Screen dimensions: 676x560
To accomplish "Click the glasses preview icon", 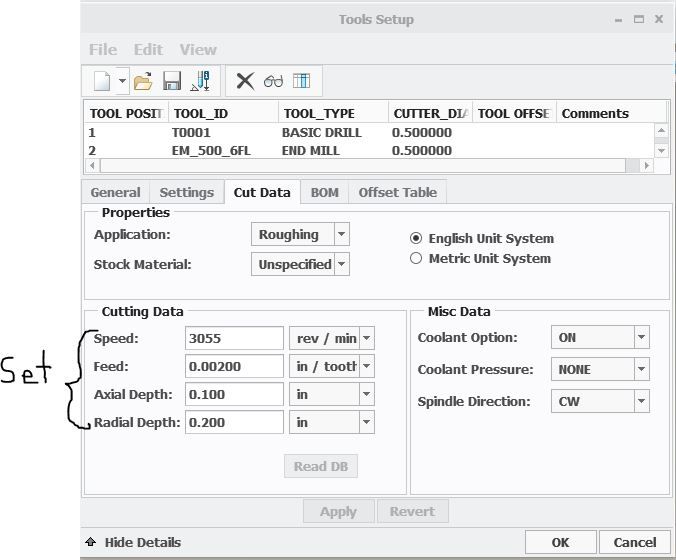I will [273, 81].
